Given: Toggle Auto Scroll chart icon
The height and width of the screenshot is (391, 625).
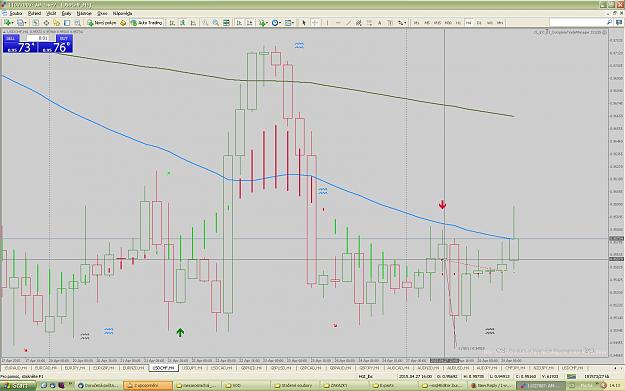Looking at the screenshot, I should 239,23.
